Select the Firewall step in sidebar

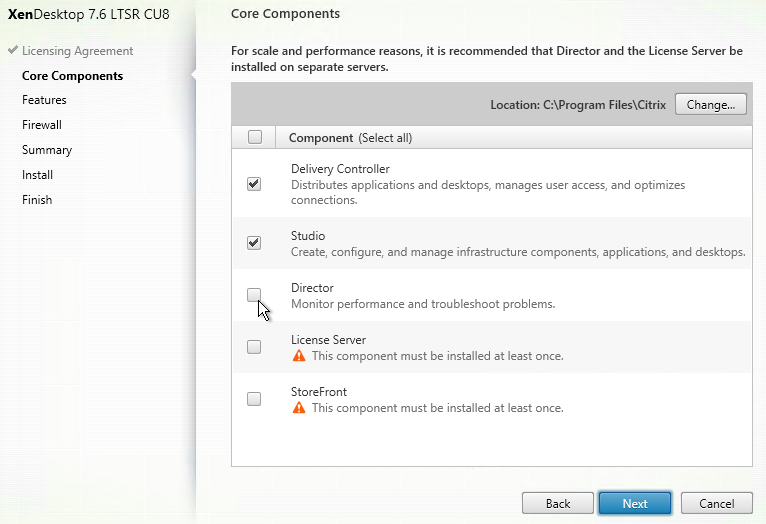[x=42, y=125]
